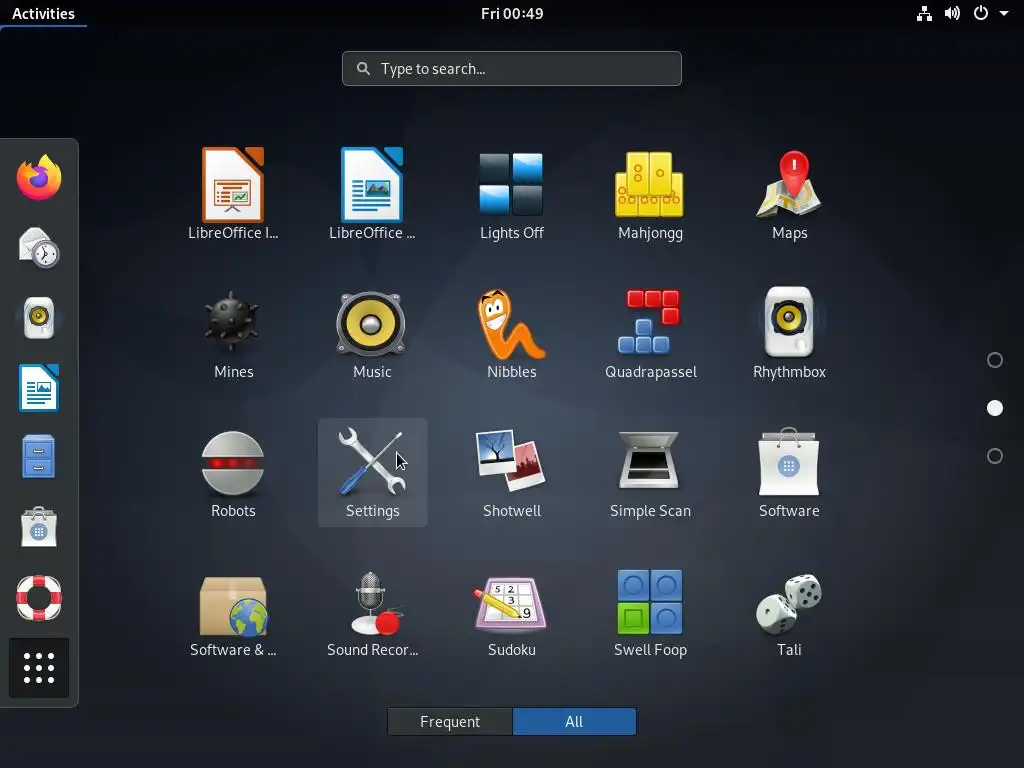
Task: Launch Sound Recorder
Action: point(372,611)
